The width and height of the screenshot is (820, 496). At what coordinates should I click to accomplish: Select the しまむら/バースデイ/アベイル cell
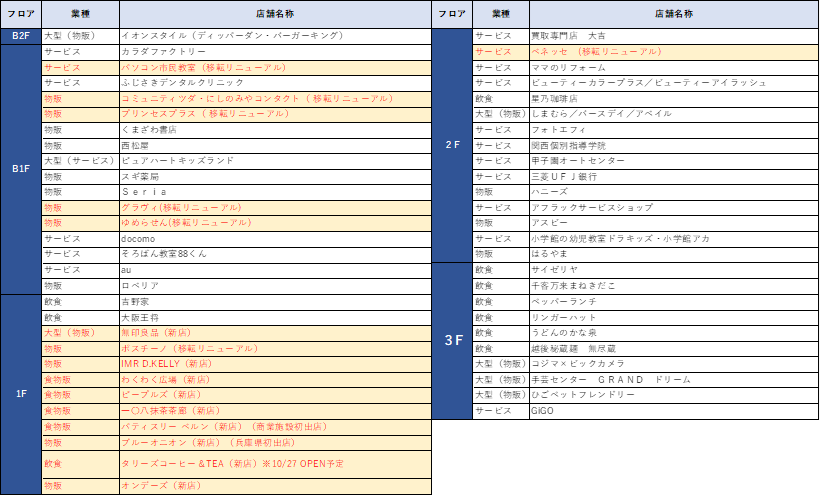tap(674, 114)
